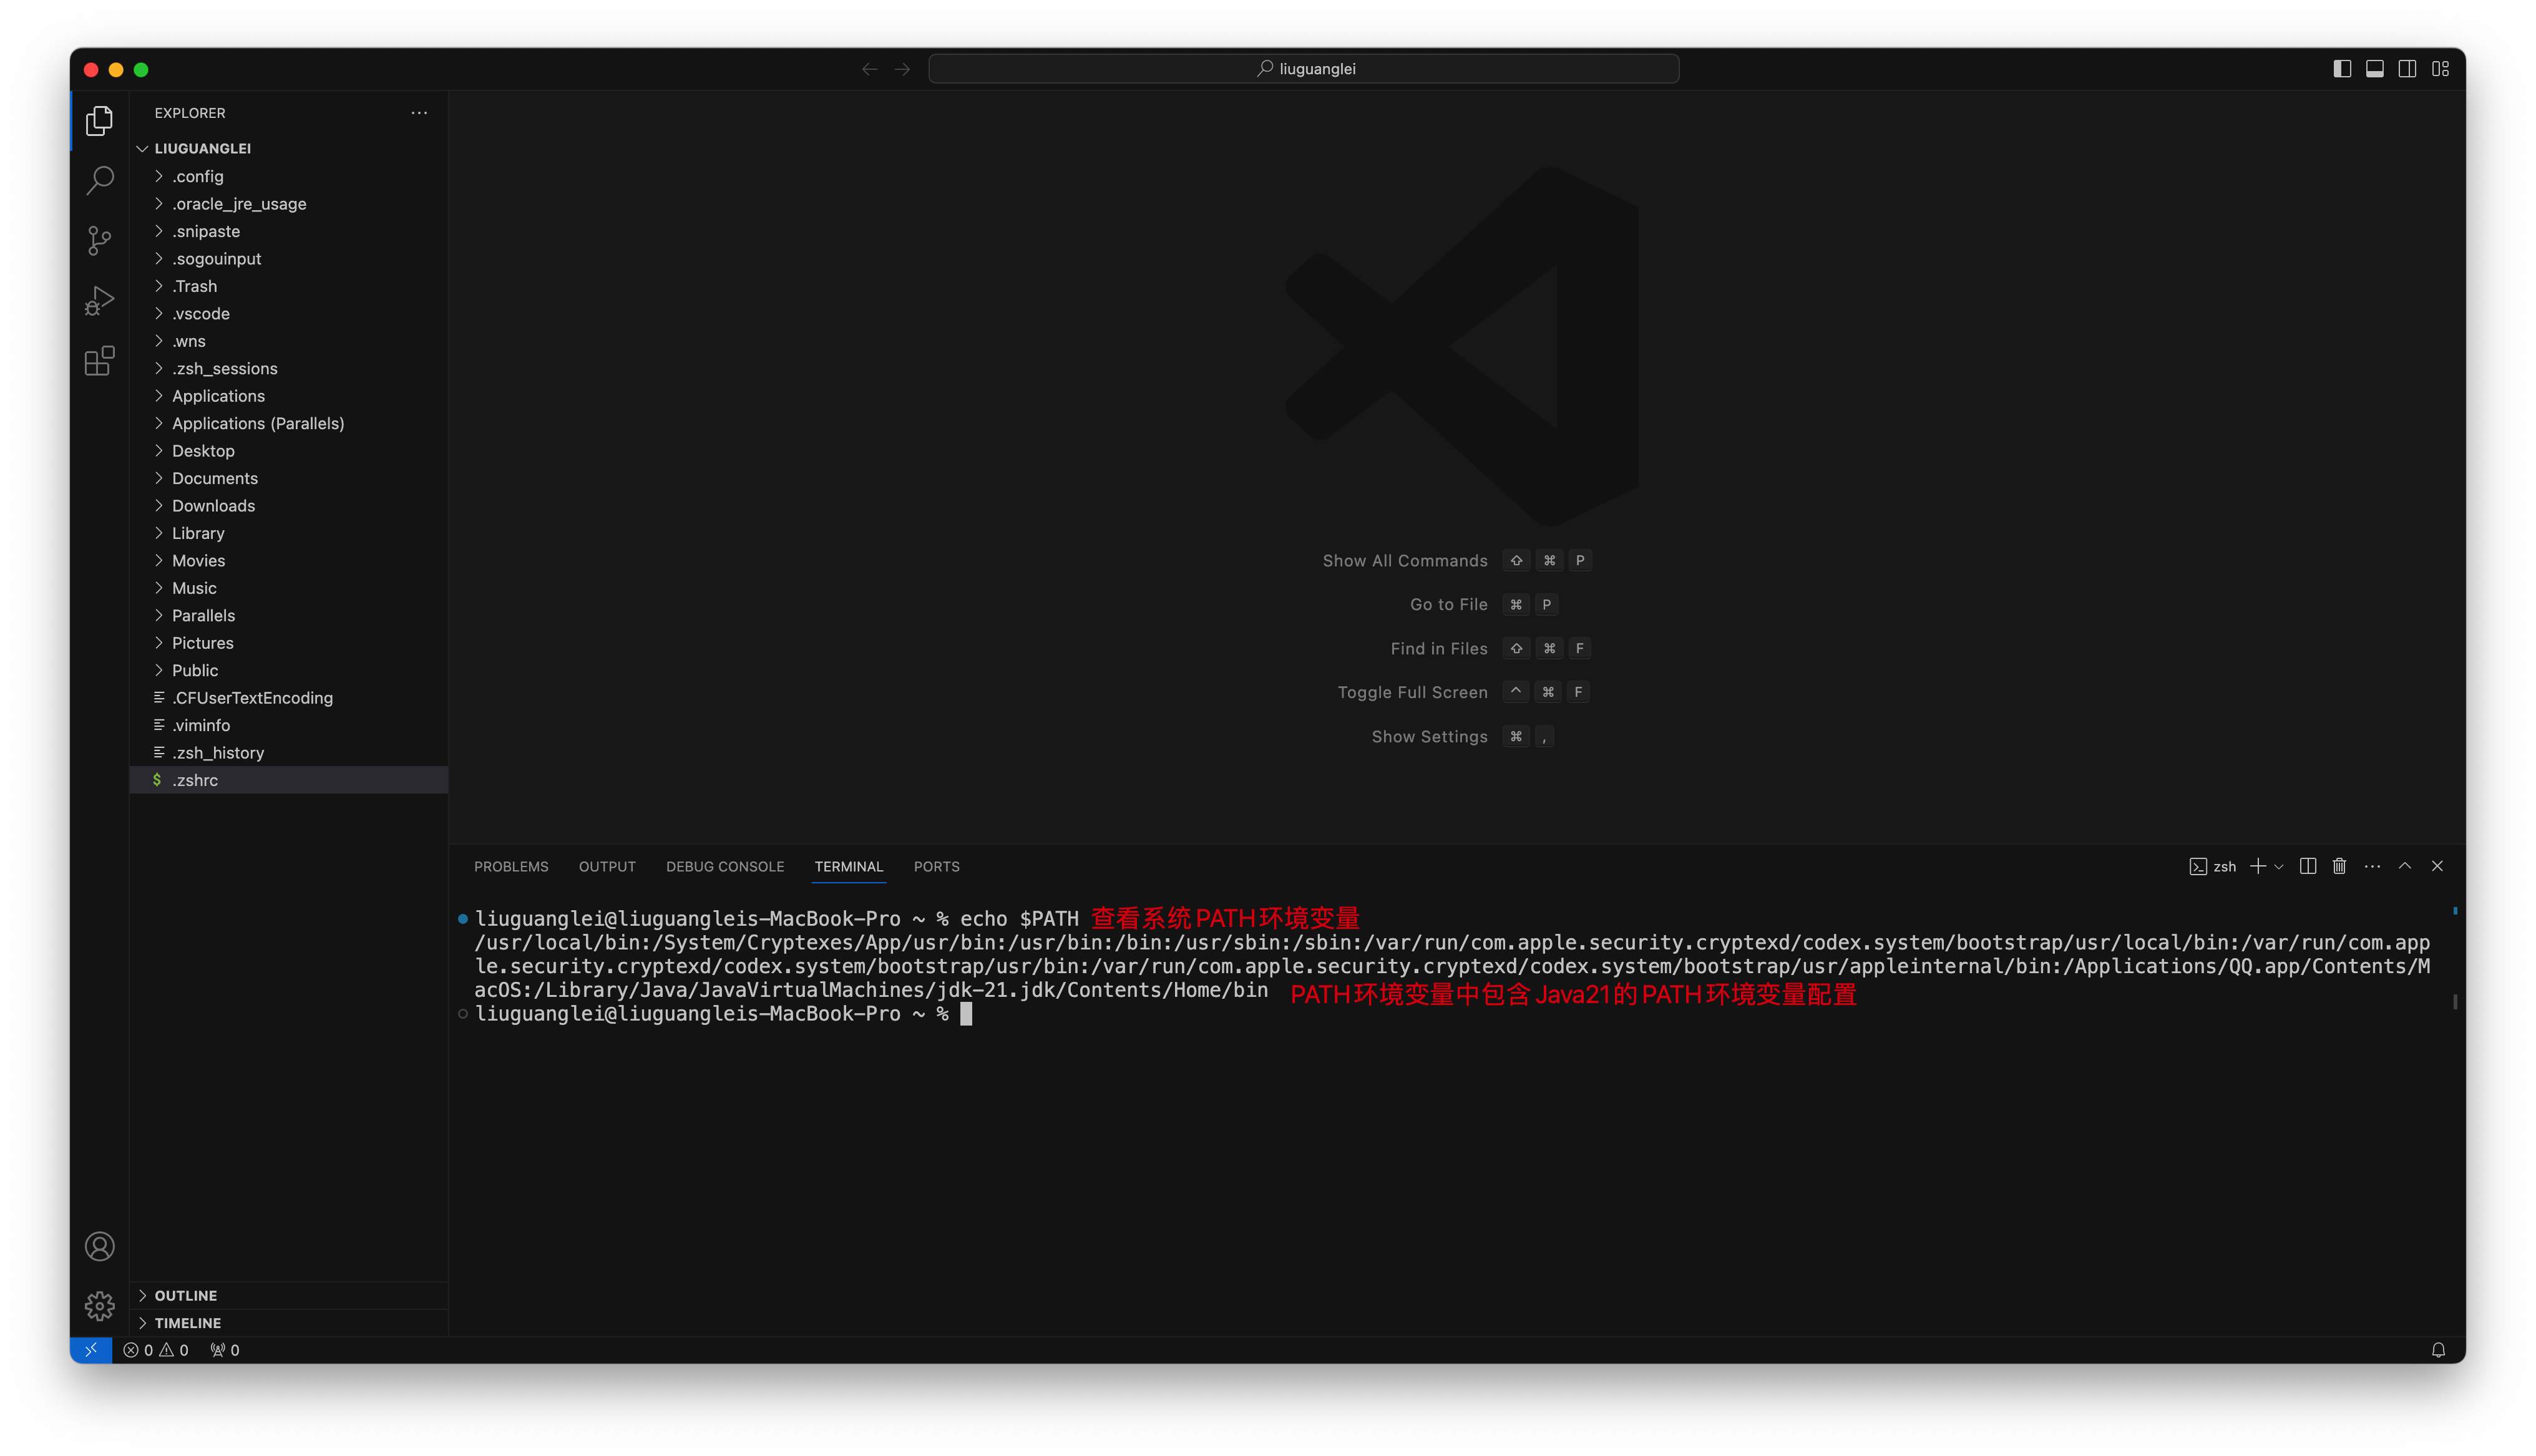Collapse the LIUGUANGLEI root folder

289,148
